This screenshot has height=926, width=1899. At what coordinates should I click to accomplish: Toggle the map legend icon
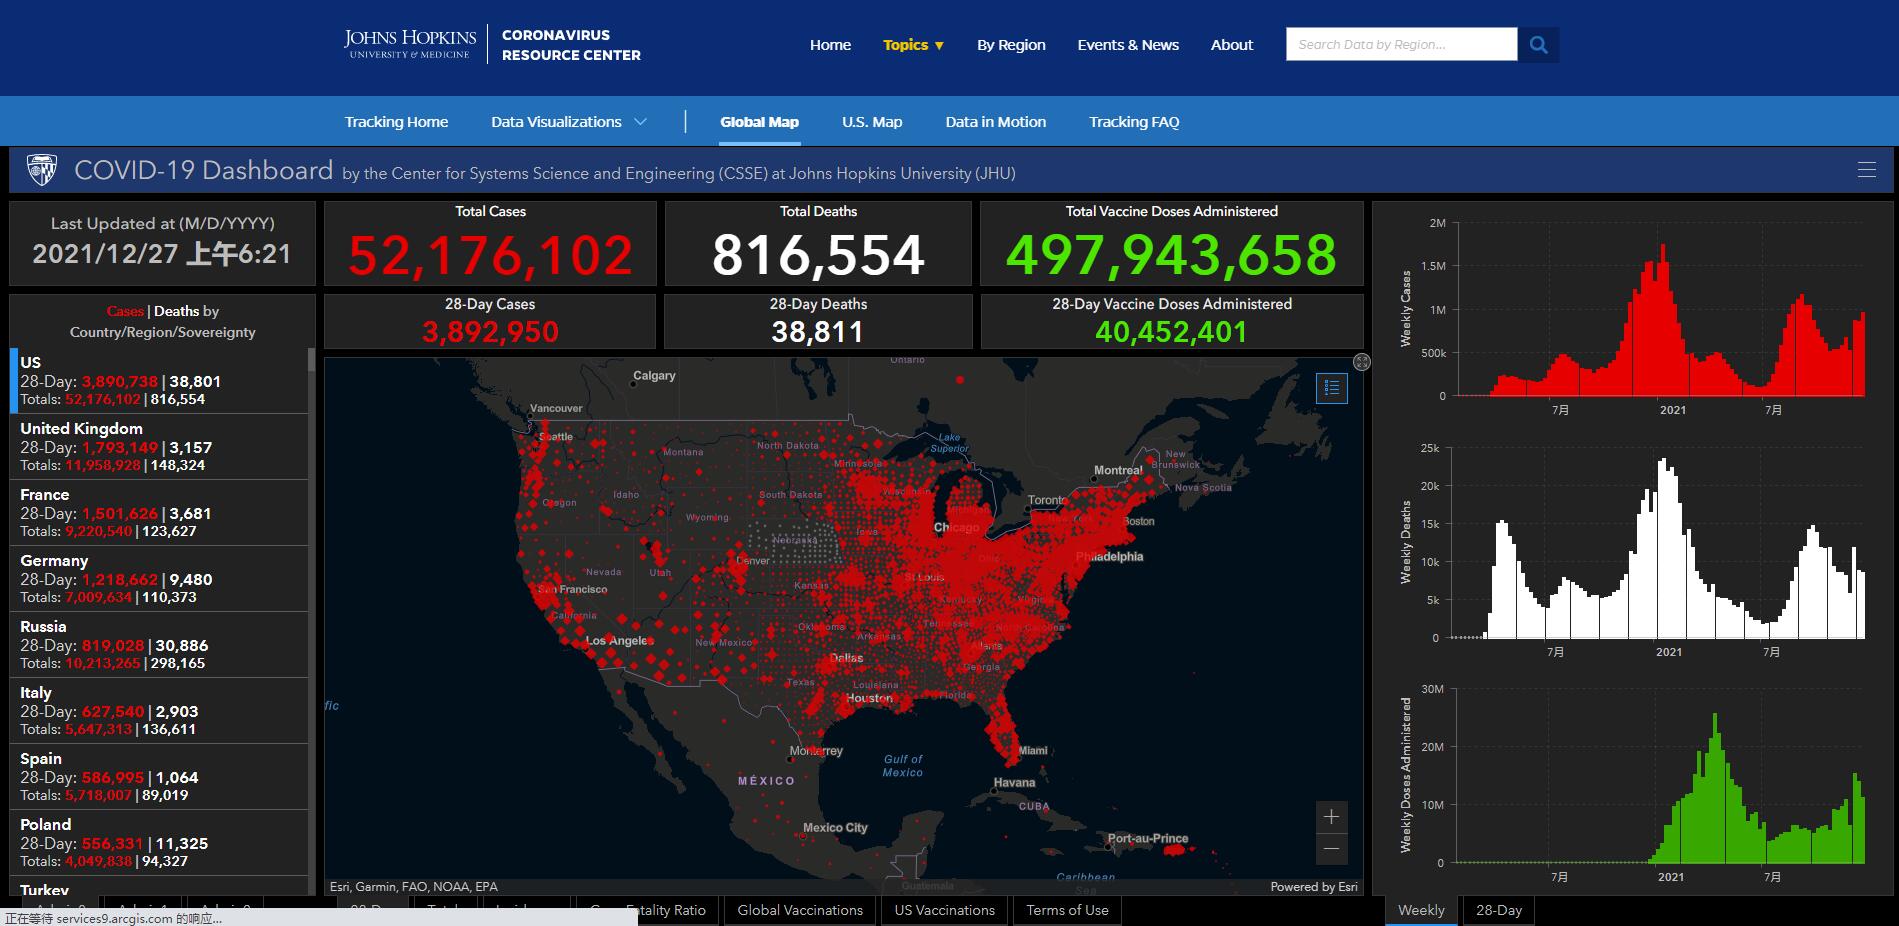coord(1331,388)
